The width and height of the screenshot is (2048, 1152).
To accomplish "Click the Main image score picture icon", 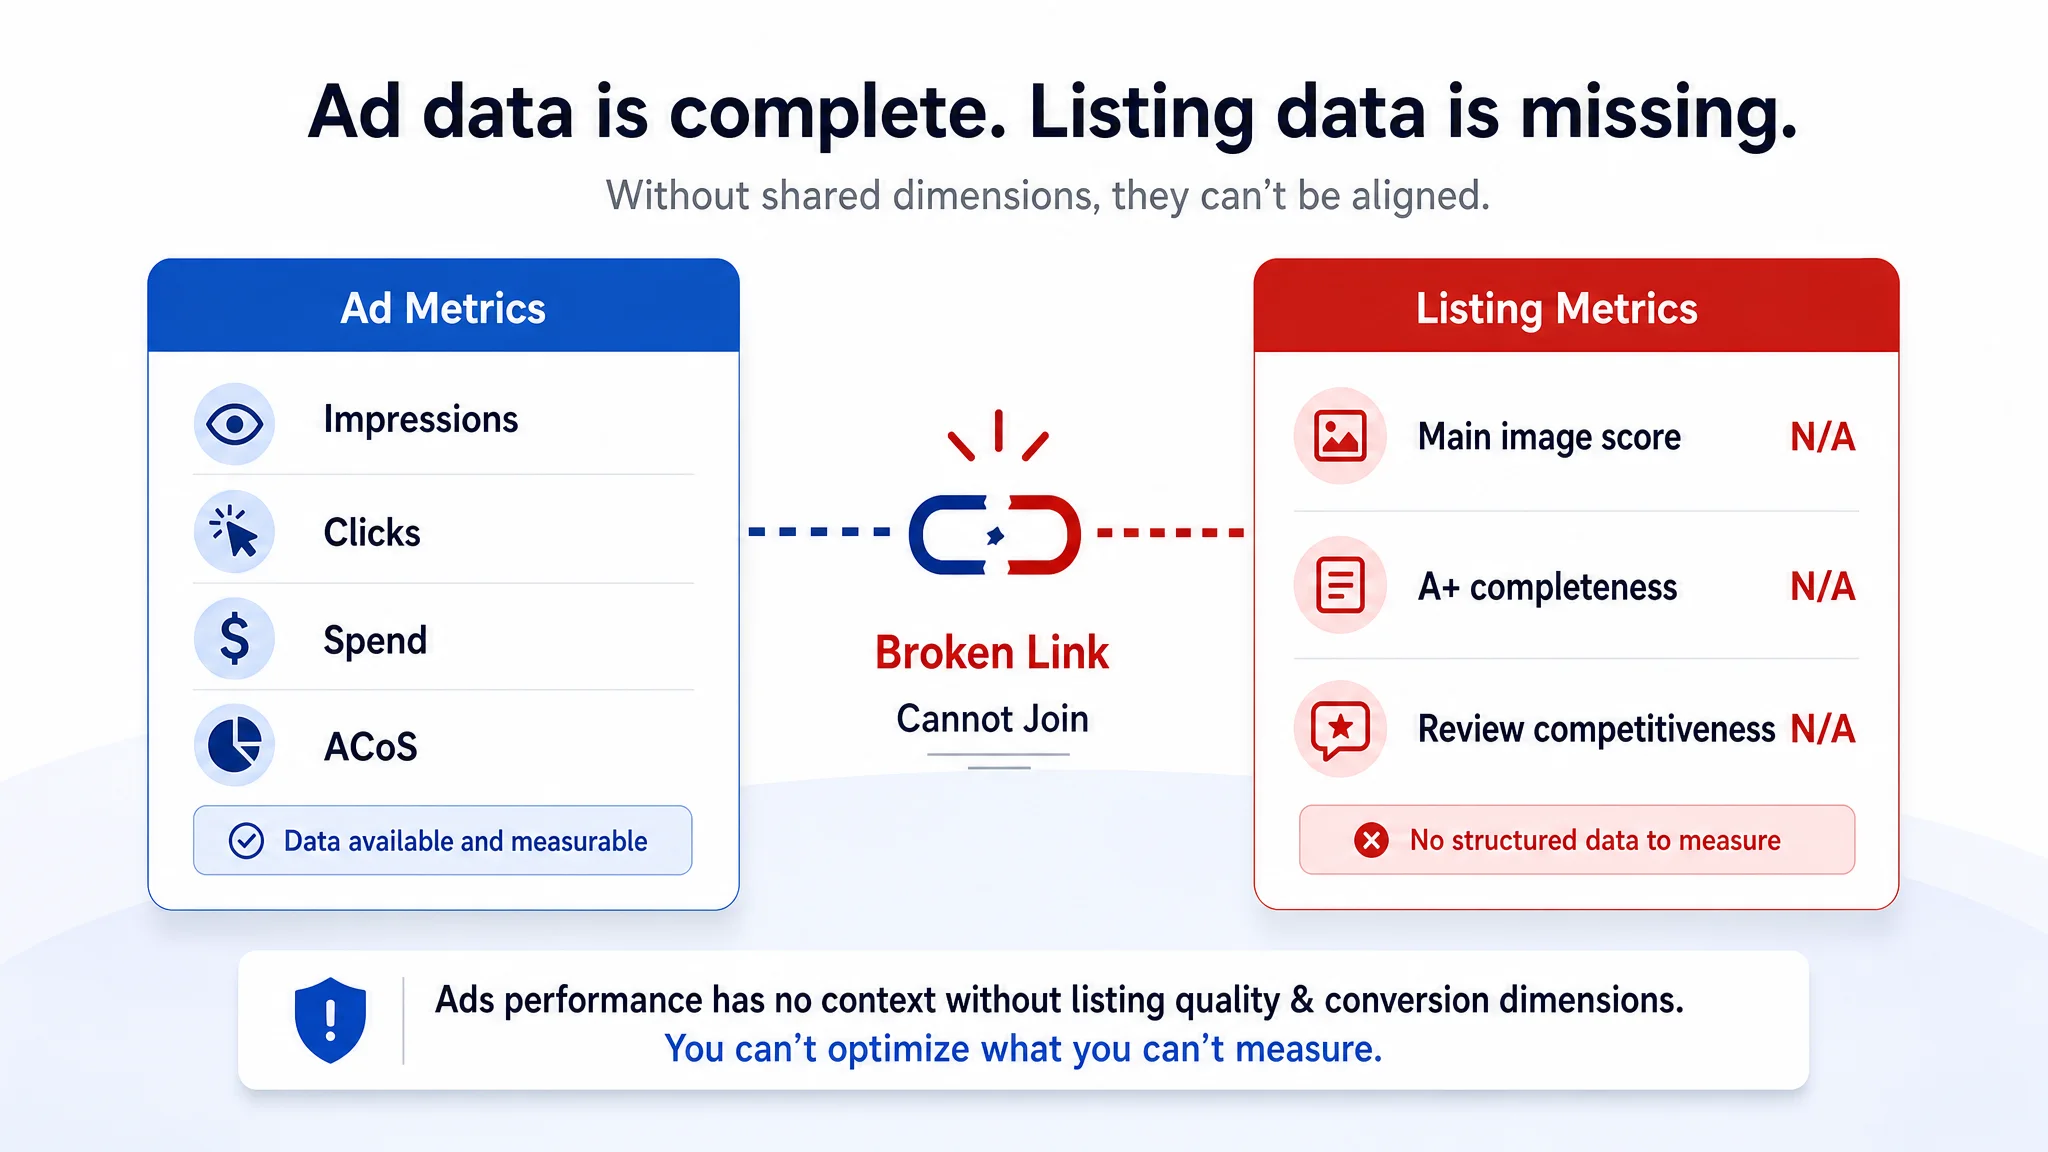I will coord(1340,436).
